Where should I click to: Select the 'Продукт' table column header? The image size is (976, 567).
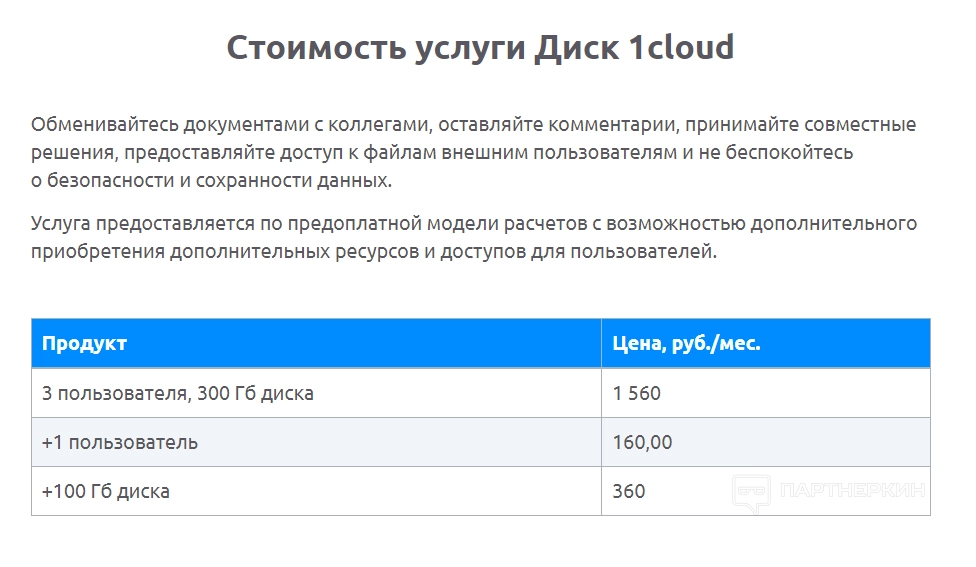click(85, 344)
